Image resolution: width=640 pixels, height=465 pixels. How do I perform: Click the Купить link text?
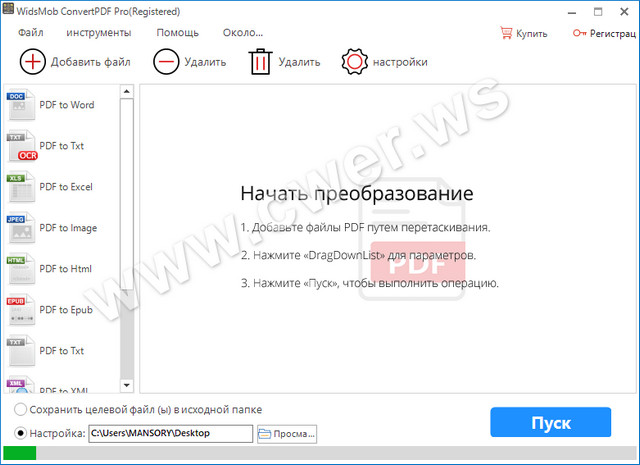[x=531, y=33]
